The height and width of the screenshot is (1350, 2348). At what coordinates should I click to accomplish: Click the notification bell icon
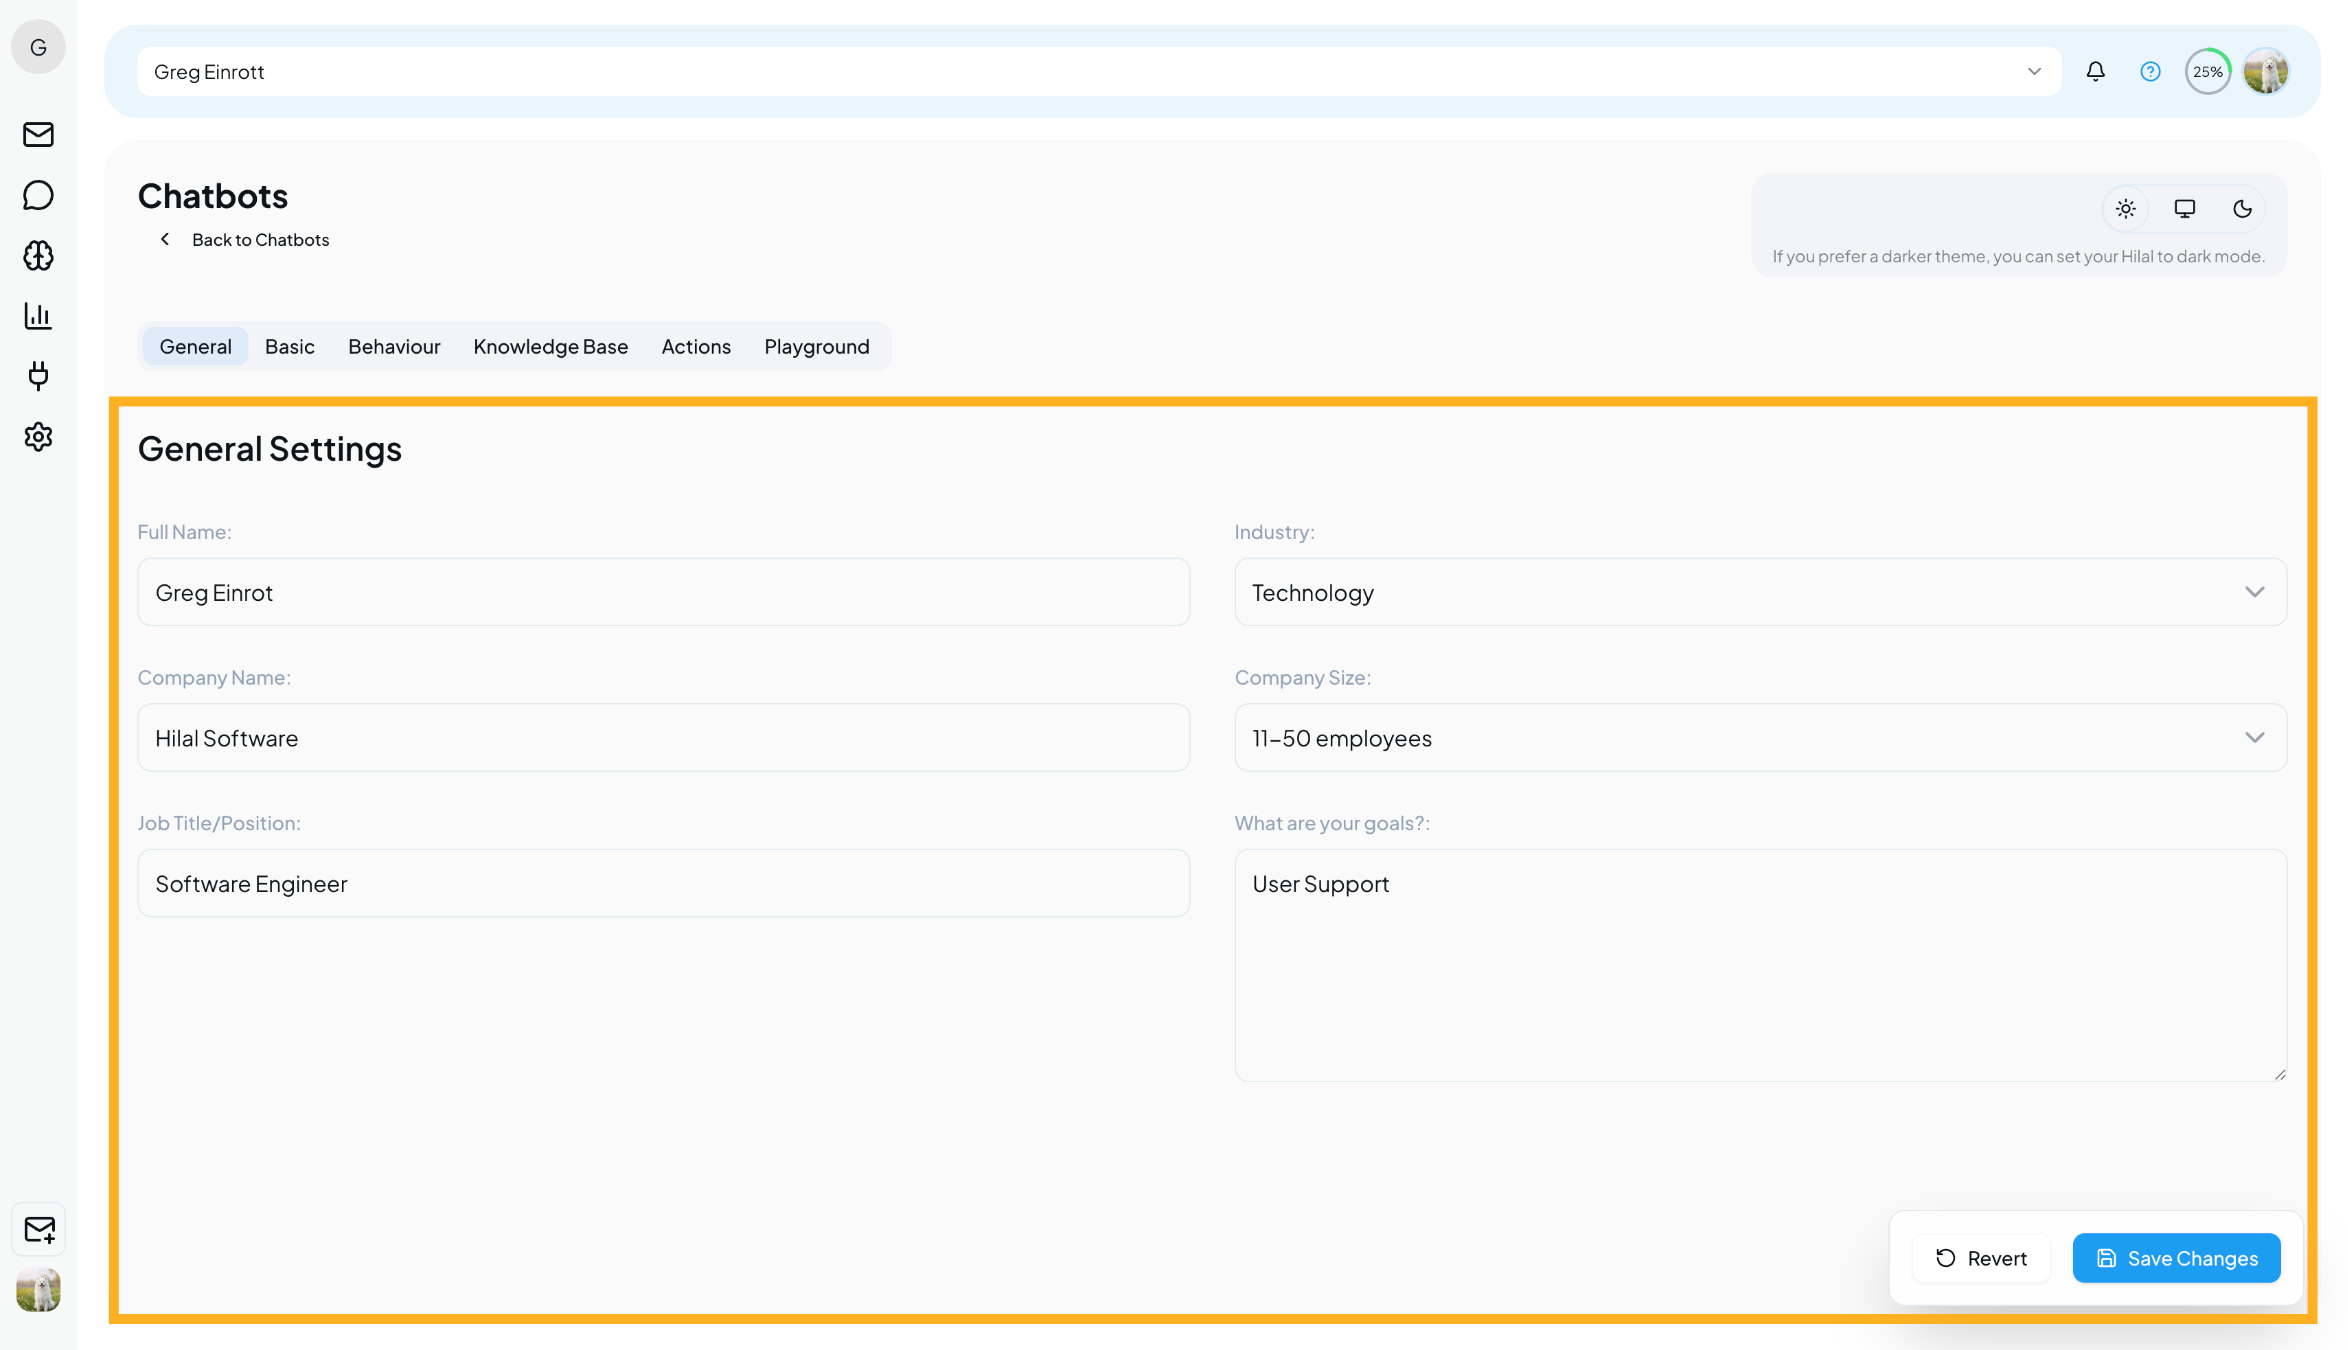click(2095, 71)
